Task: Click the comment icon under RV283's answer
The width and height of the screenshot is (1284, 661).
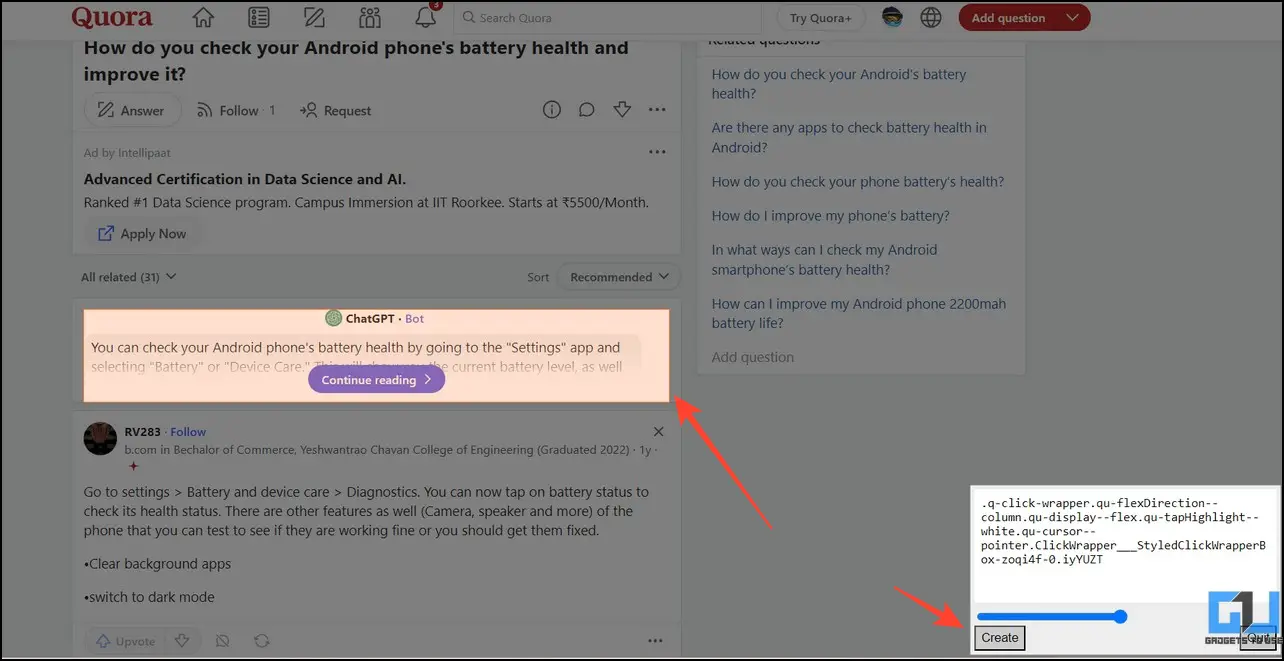Action: click(223, 641)
